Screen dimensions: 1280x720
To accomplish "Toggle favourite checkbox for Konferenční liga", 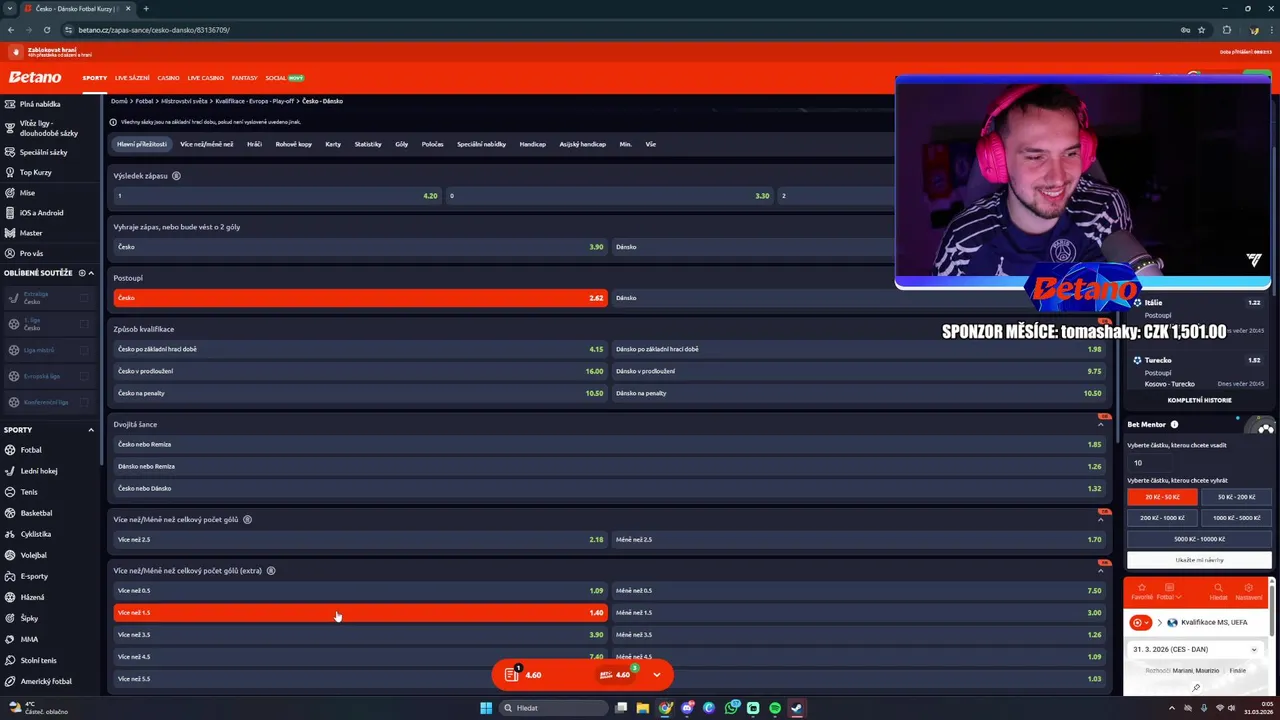I will (84, 402).
